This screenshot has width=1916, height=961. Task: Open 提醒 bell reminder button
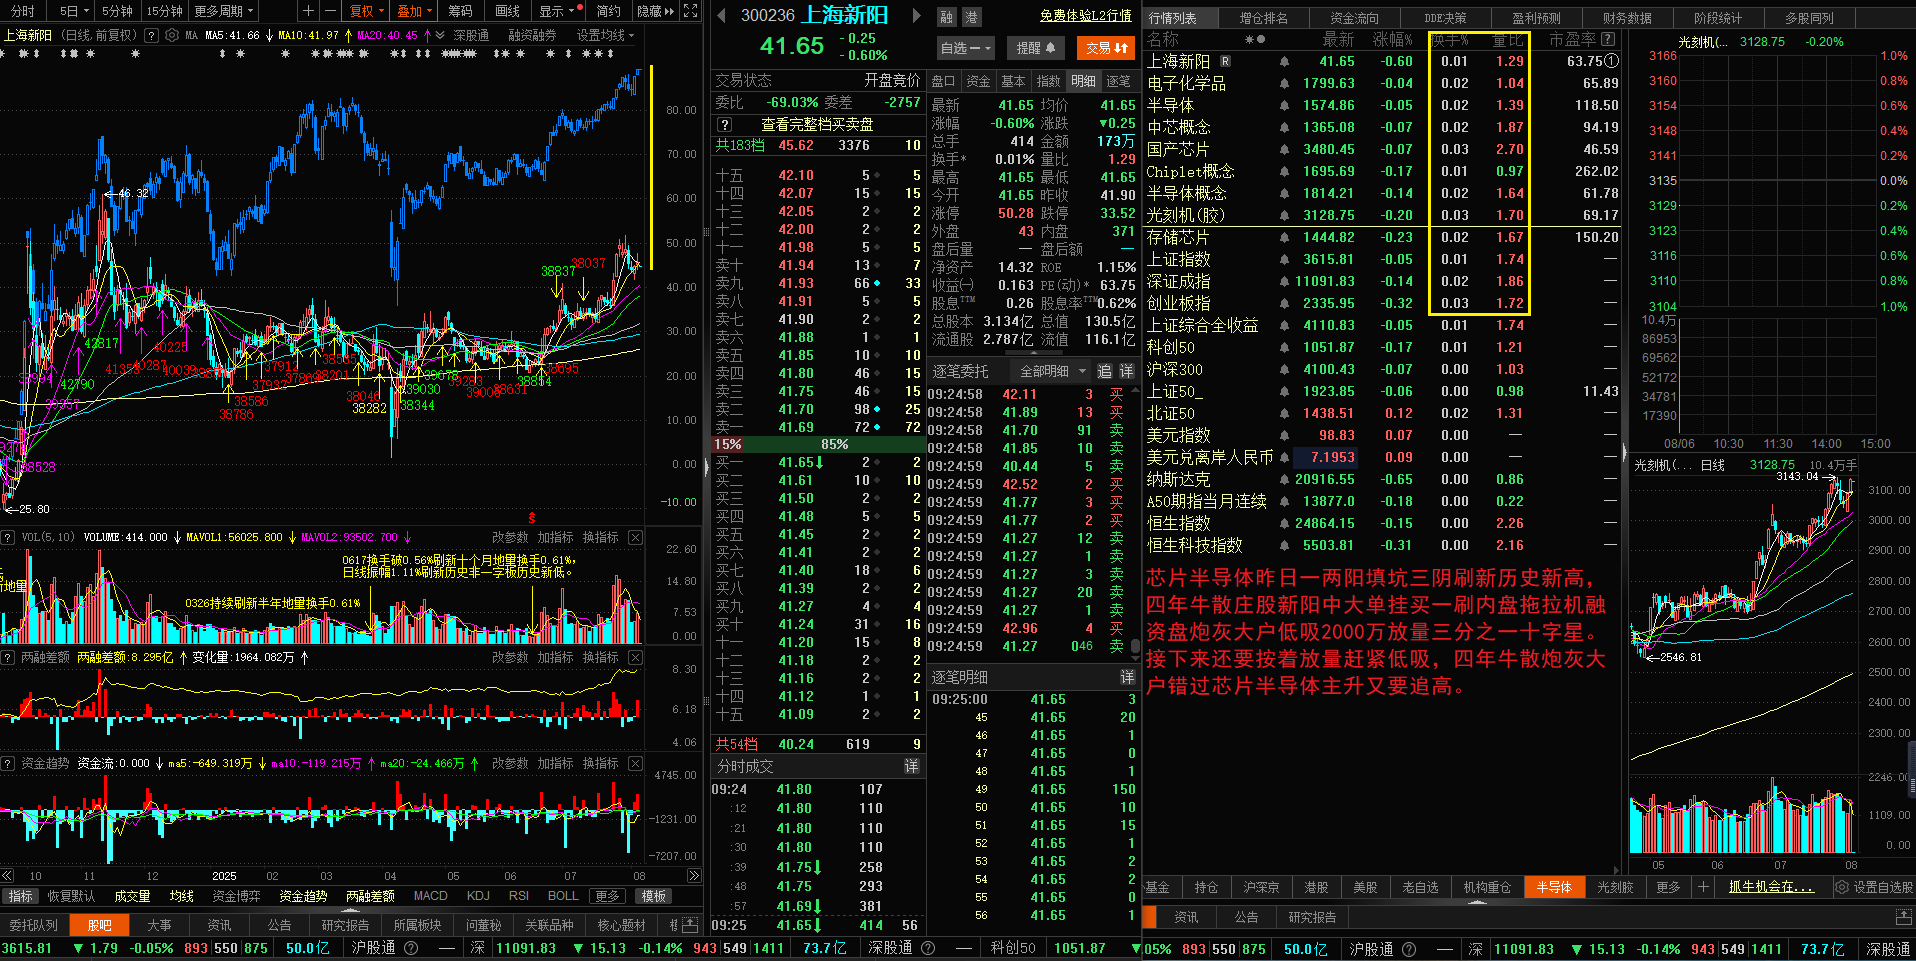pyautogui.click(x=1037, y=48)
